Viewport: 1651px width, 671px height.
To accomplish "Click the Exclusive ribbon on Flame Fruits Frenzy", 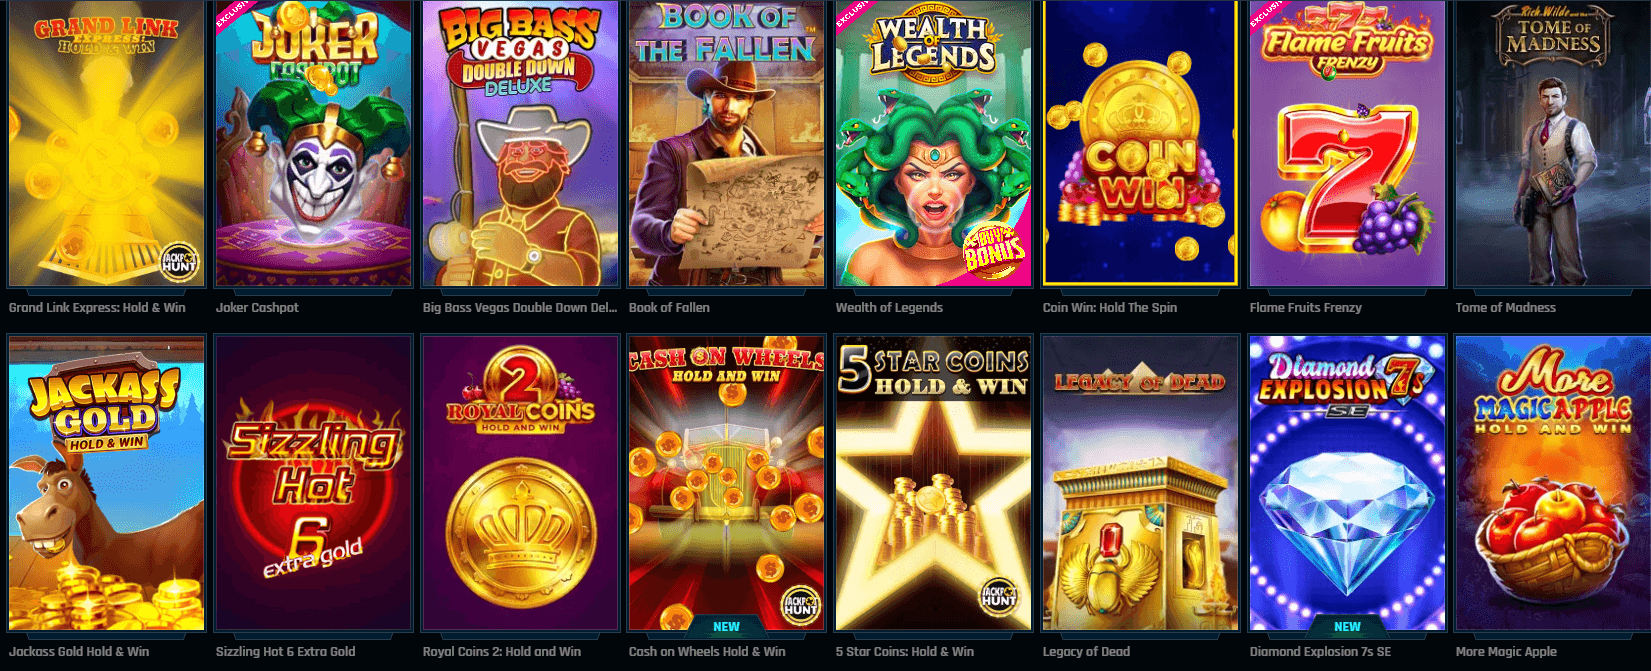I will tap(1268, 14).
